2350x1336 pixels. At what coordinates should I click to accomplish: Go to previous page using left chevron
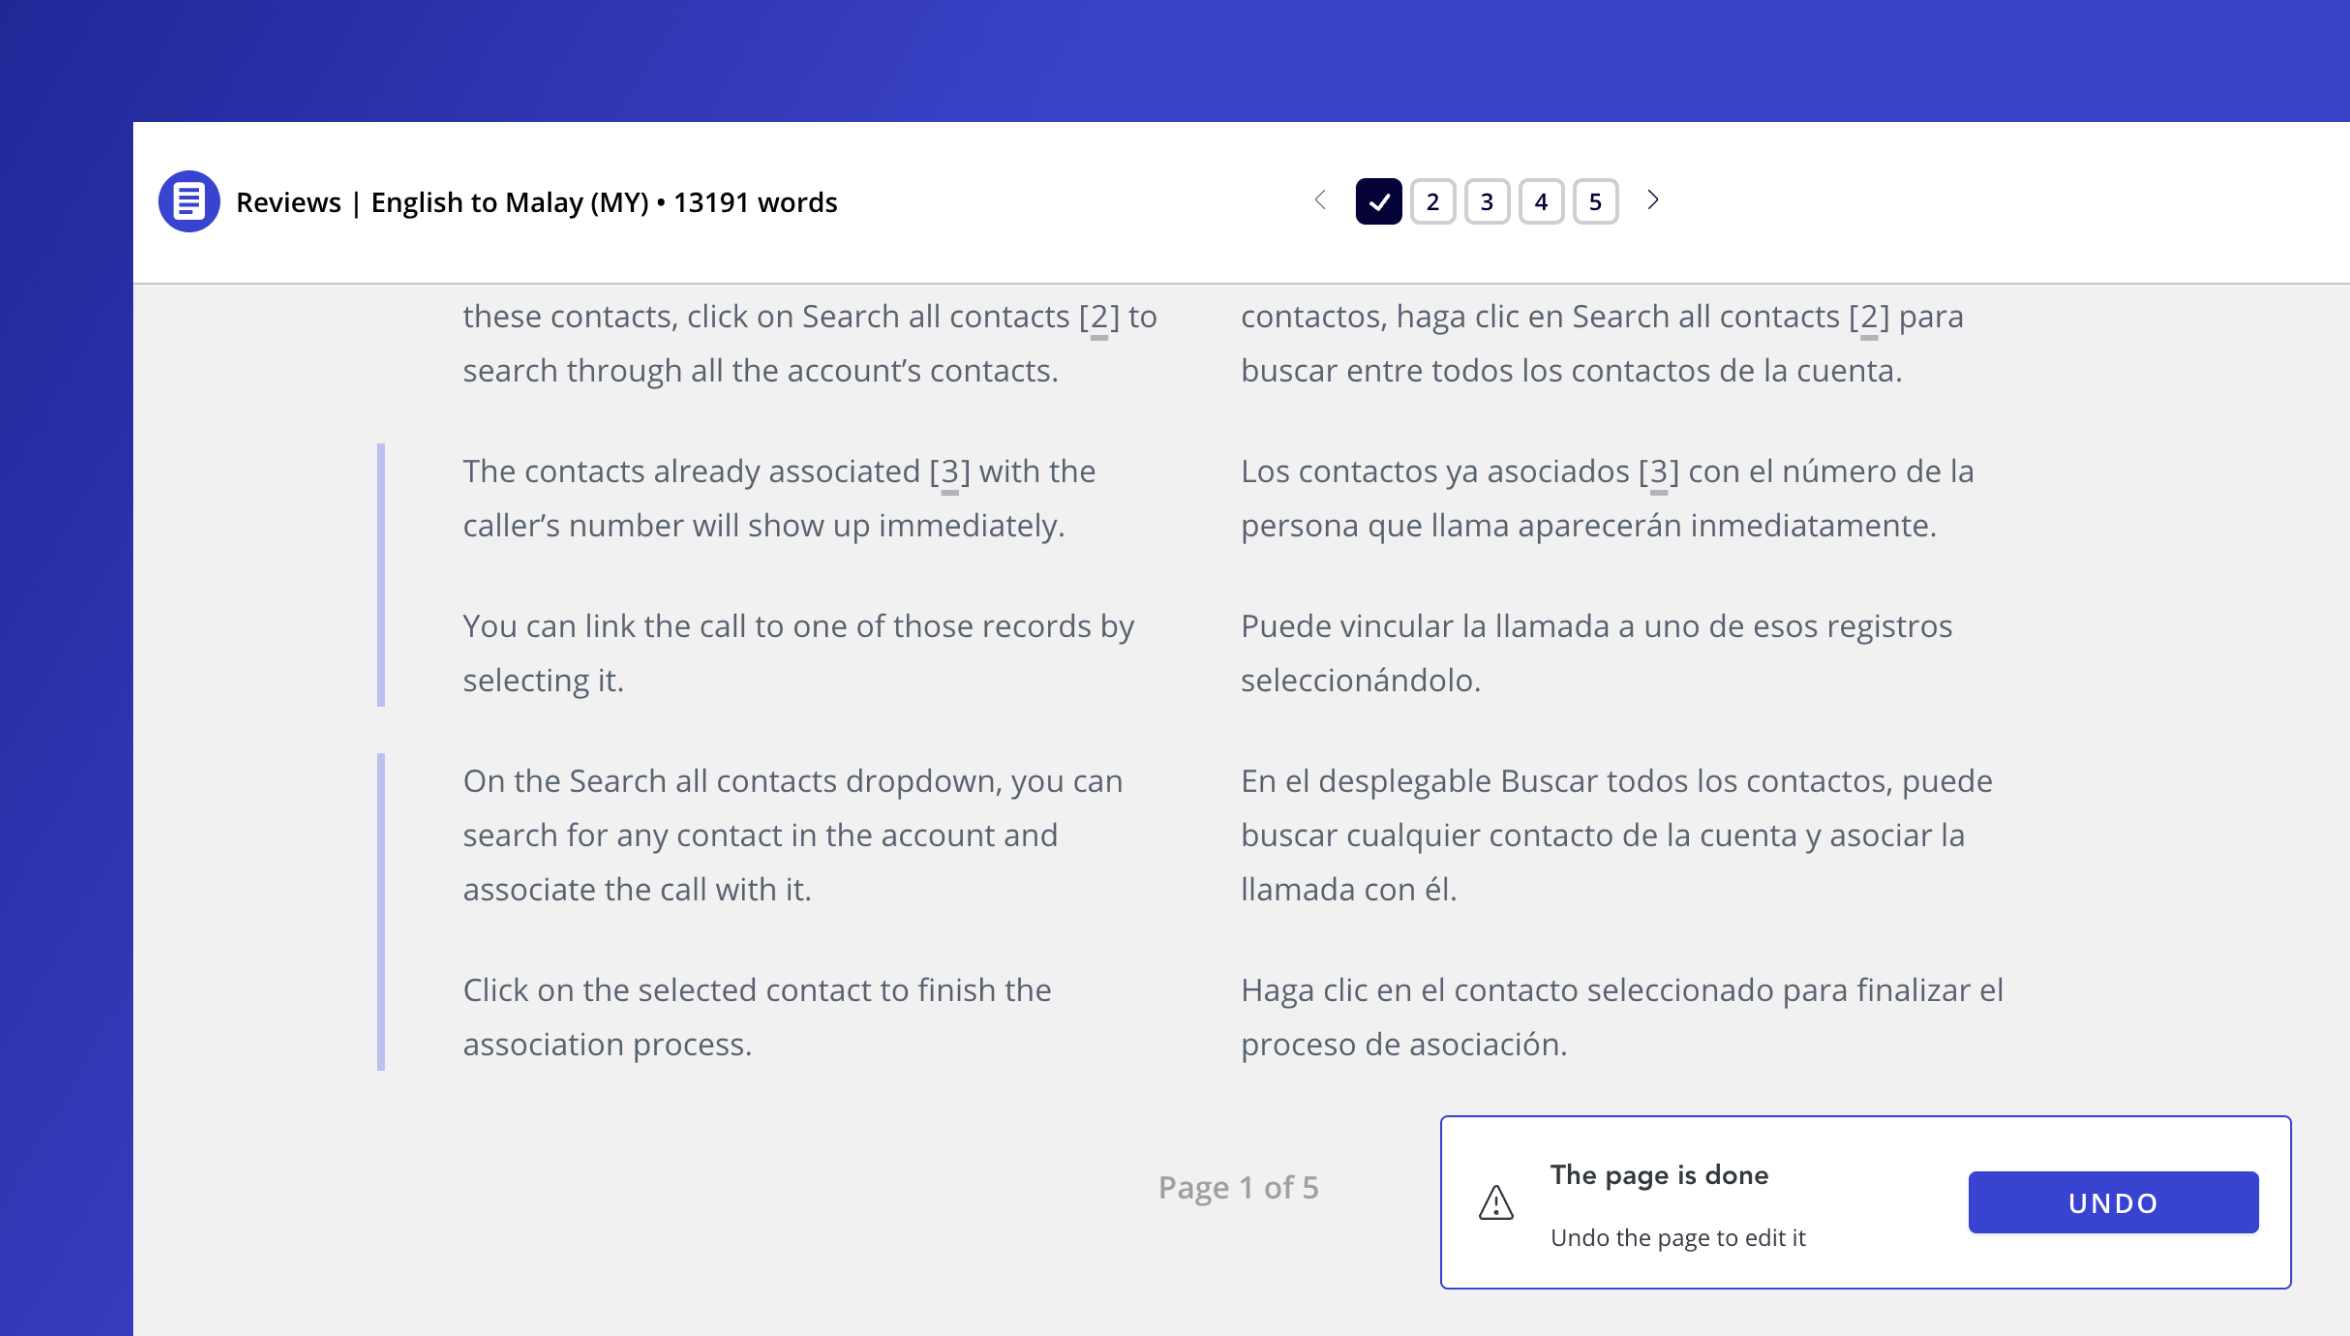[1320, 201]
